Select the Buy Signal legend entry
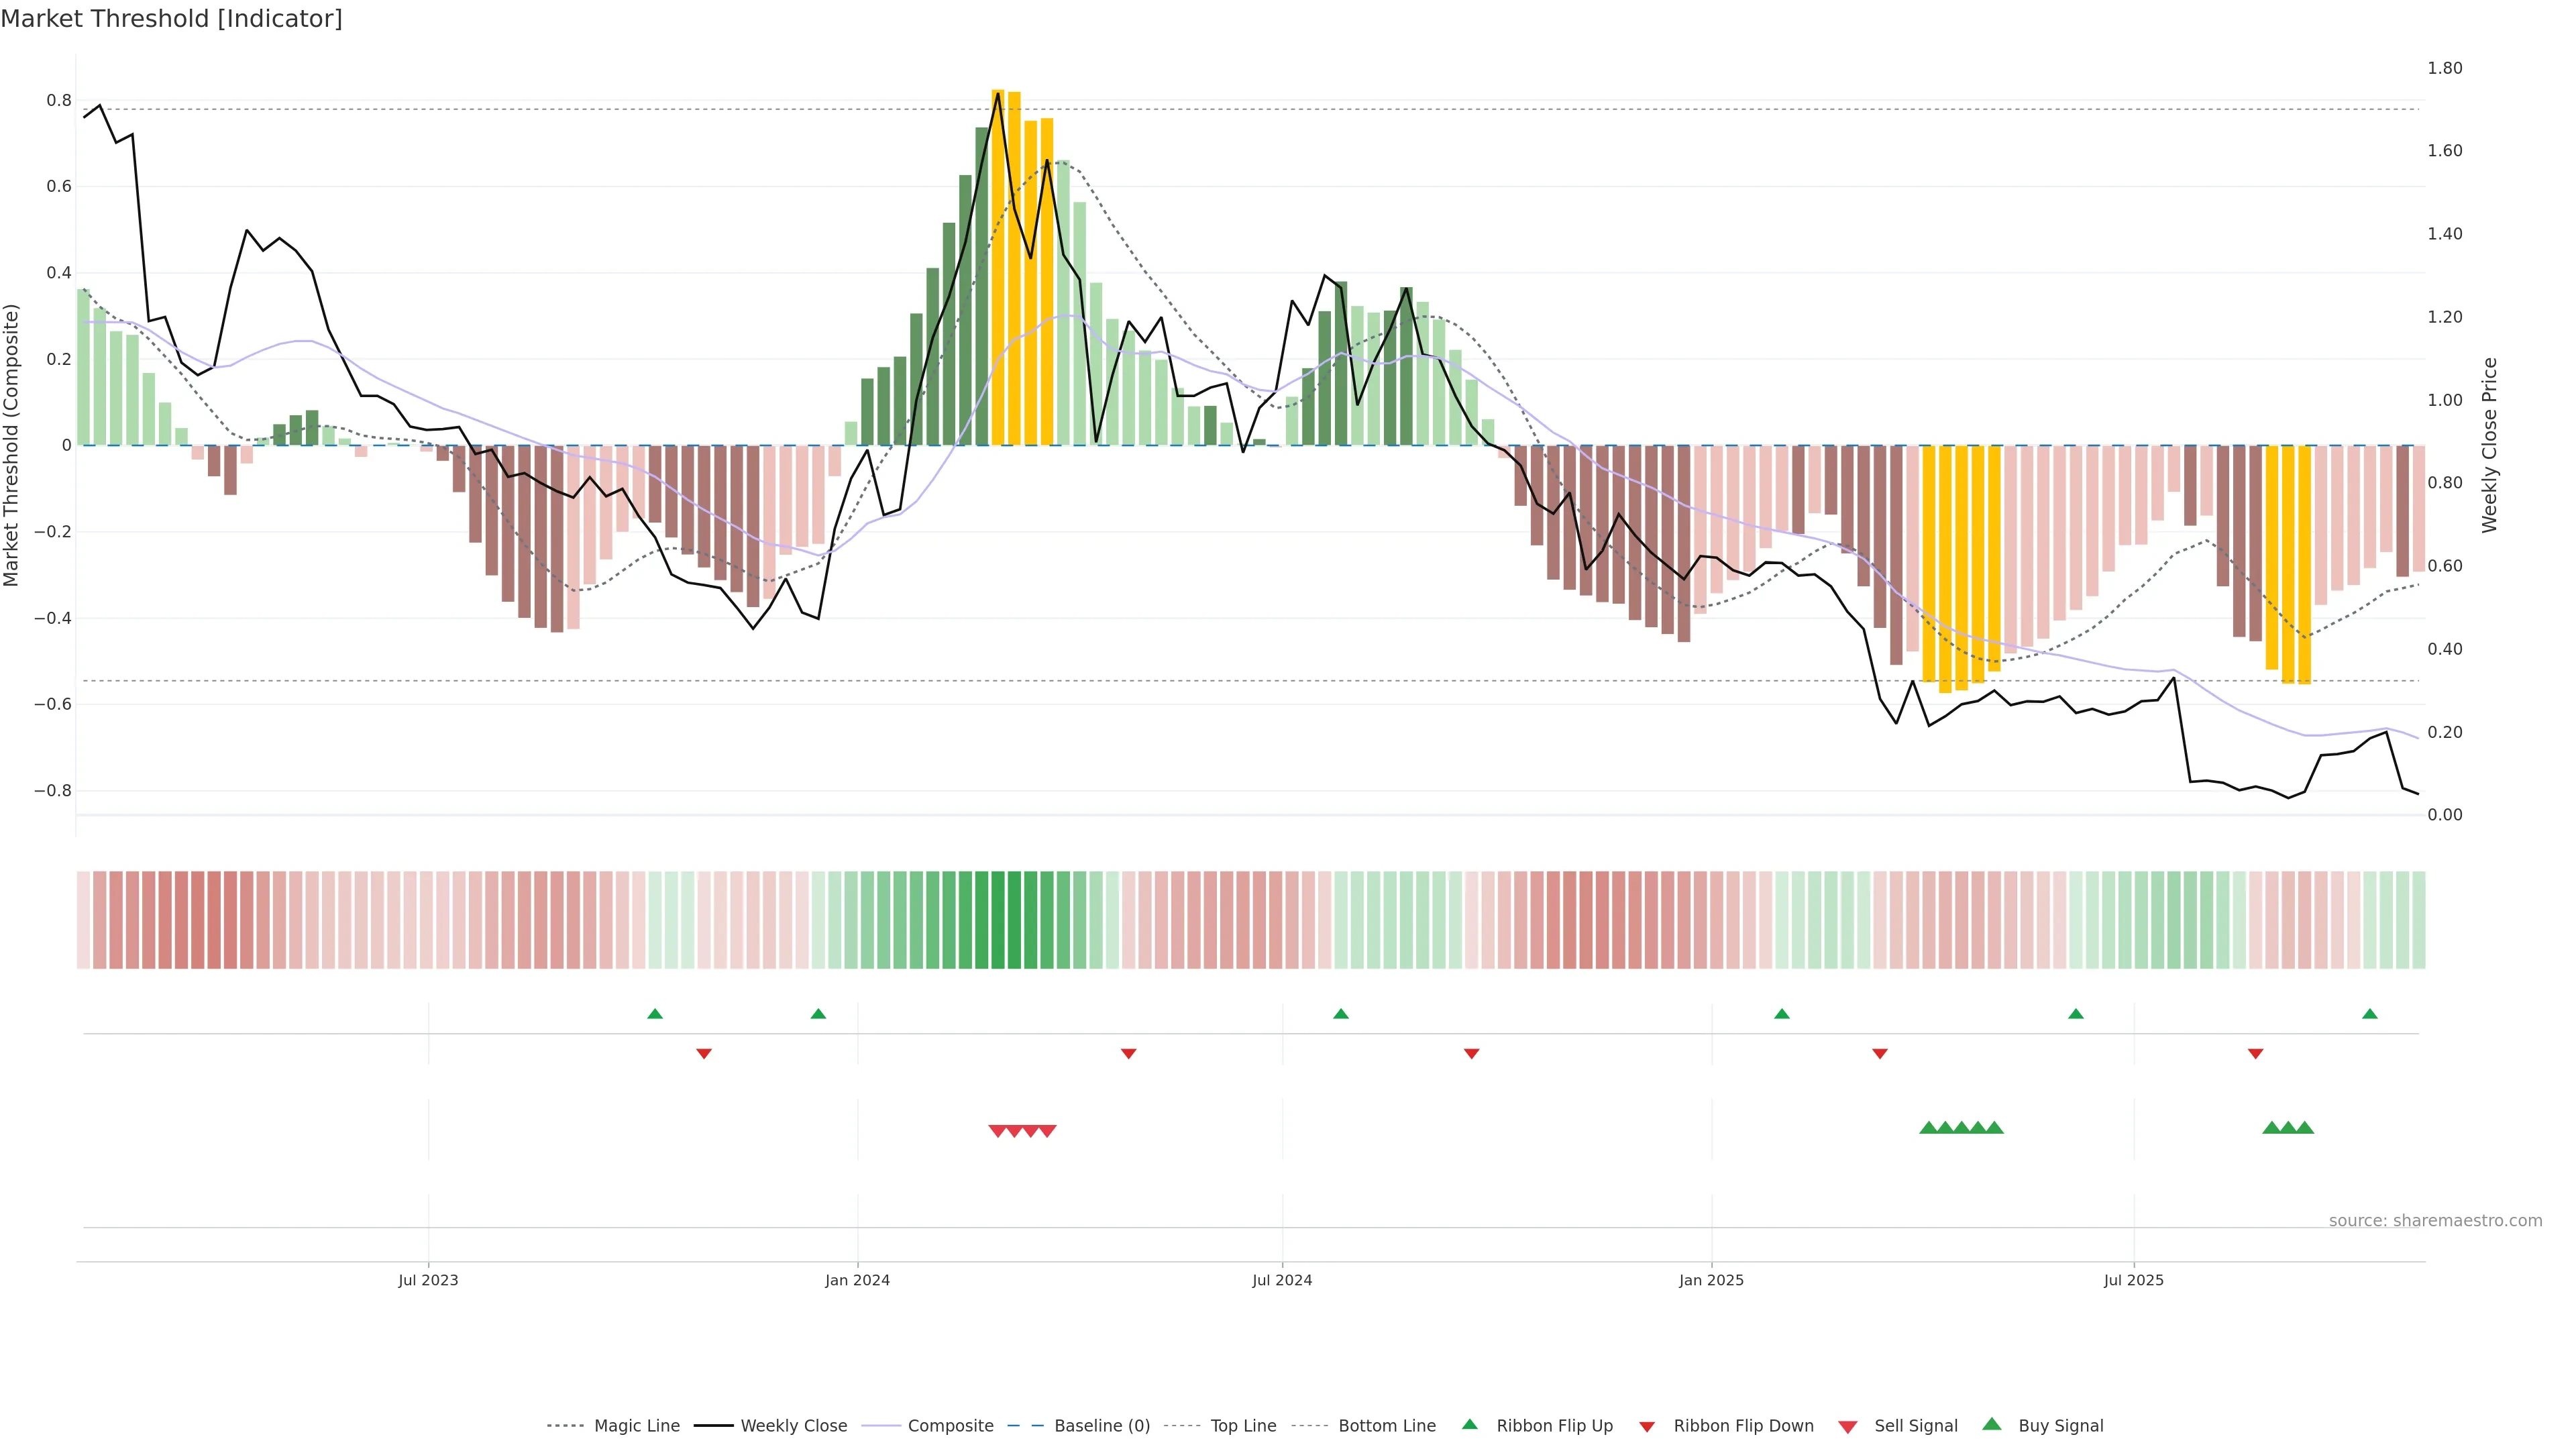The height and width of the screenshot is (1449, 2576). (x=2060, y=1426)
